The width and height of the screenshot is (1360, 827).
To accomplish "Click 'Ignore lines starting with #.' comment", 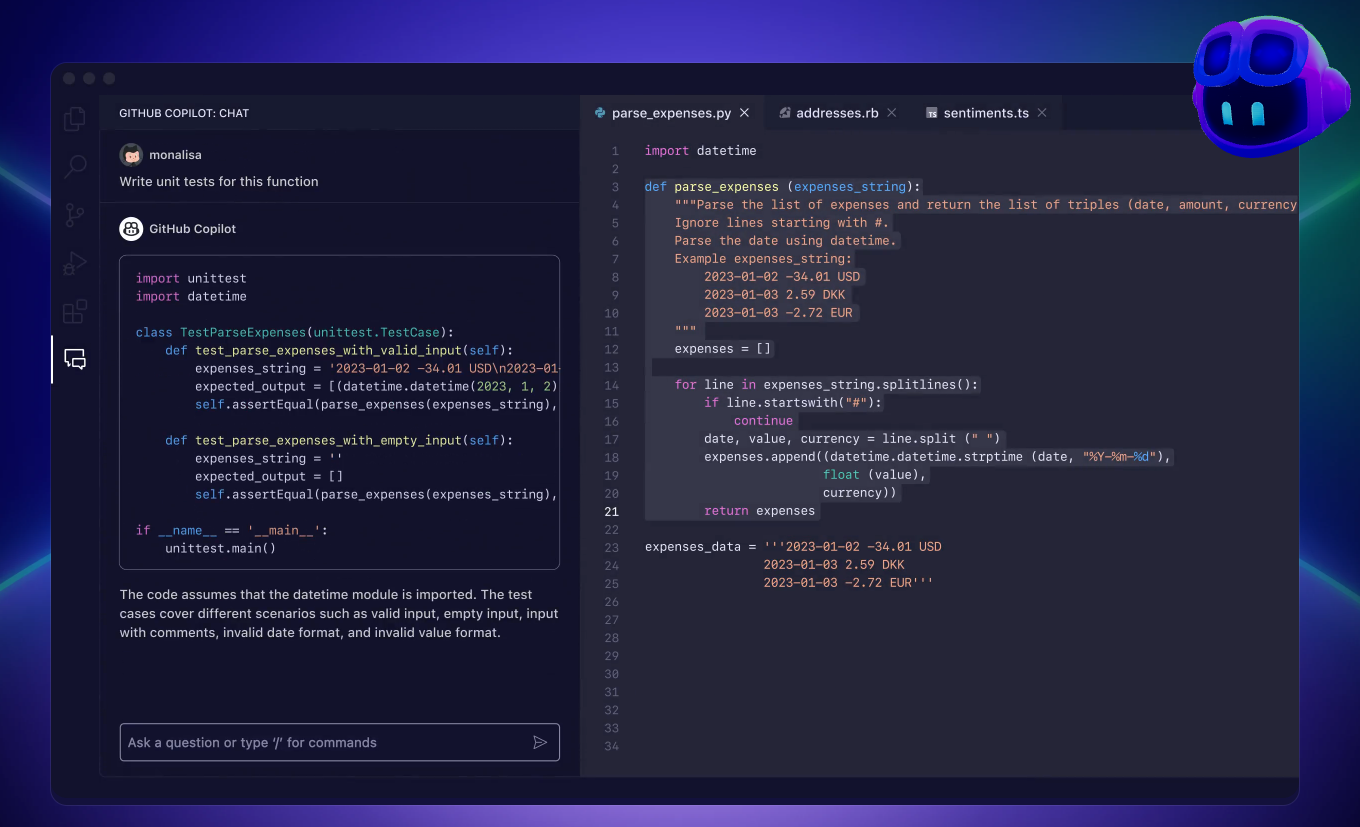I will 781,223.
